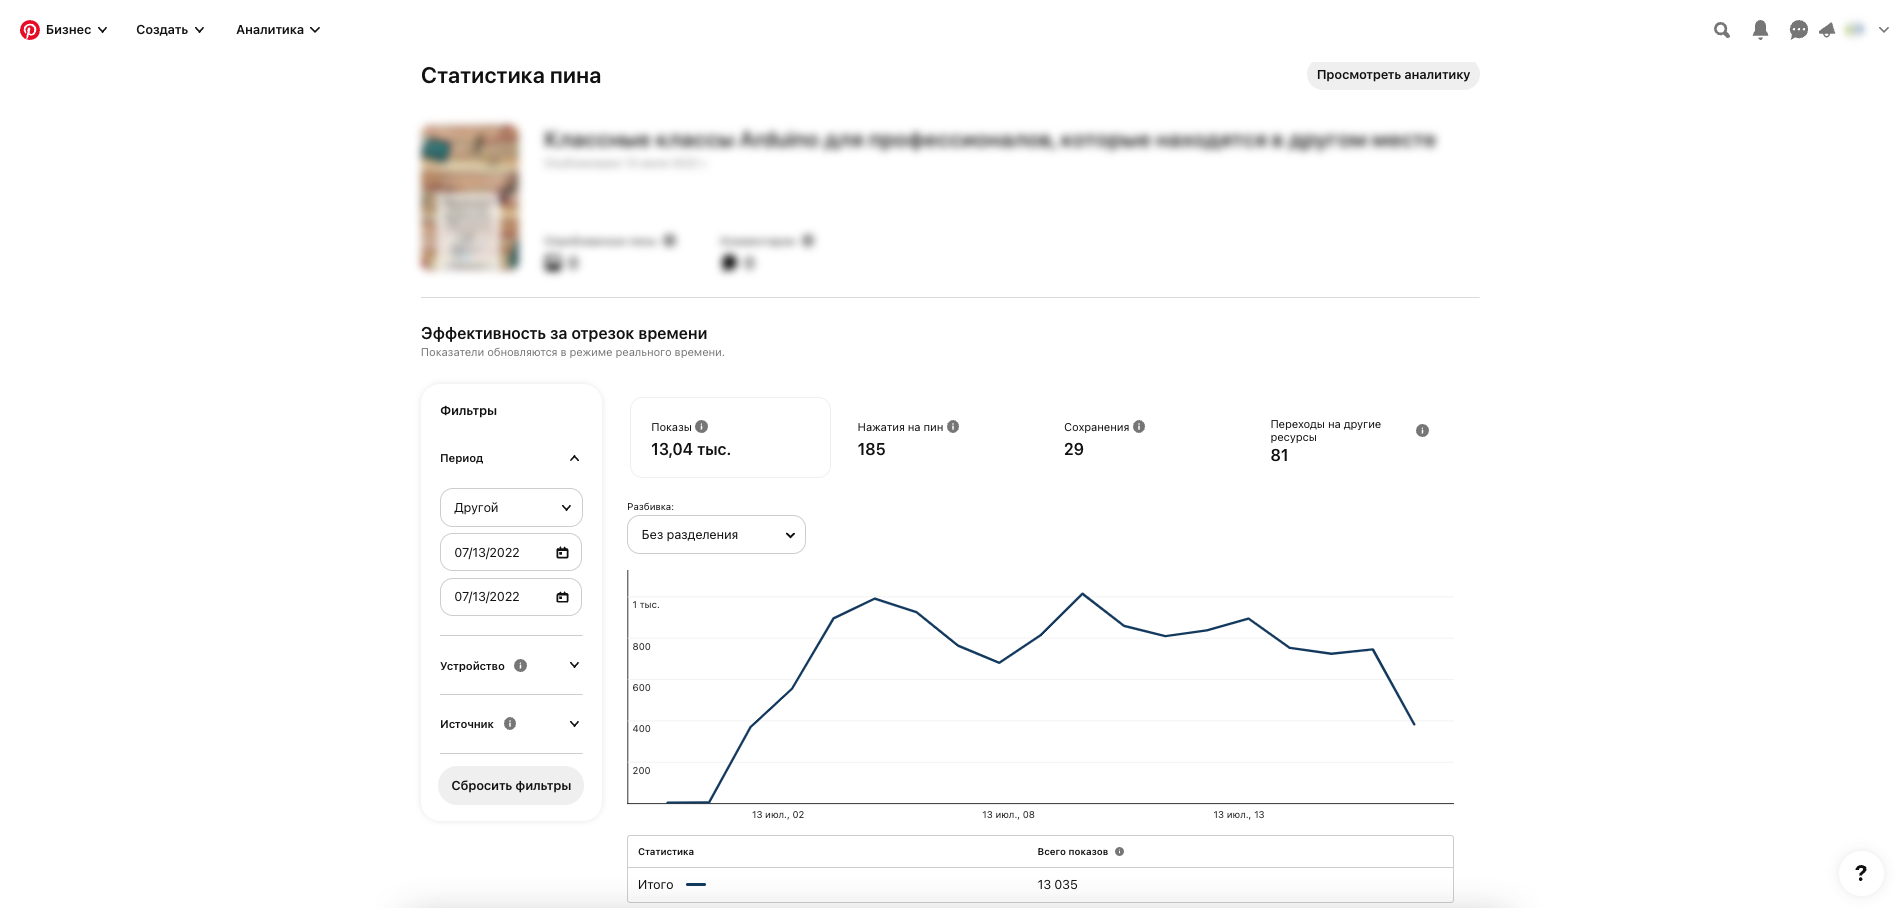
Task: Click the 13 июл., 08 axis label
Action: pyautogui.click(x=1008, y=815)
